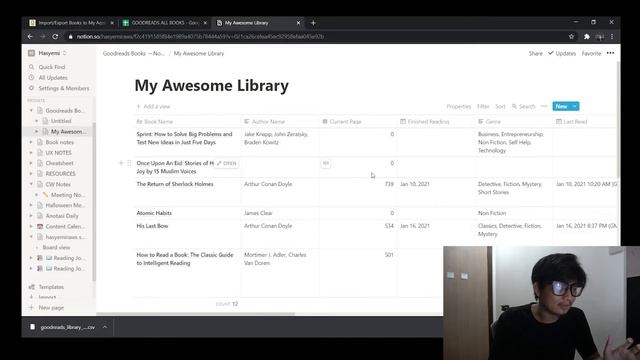This screenshot has width=640, height=360.
Task: Select Atomic Habits book title
Action: click(154, 213)
